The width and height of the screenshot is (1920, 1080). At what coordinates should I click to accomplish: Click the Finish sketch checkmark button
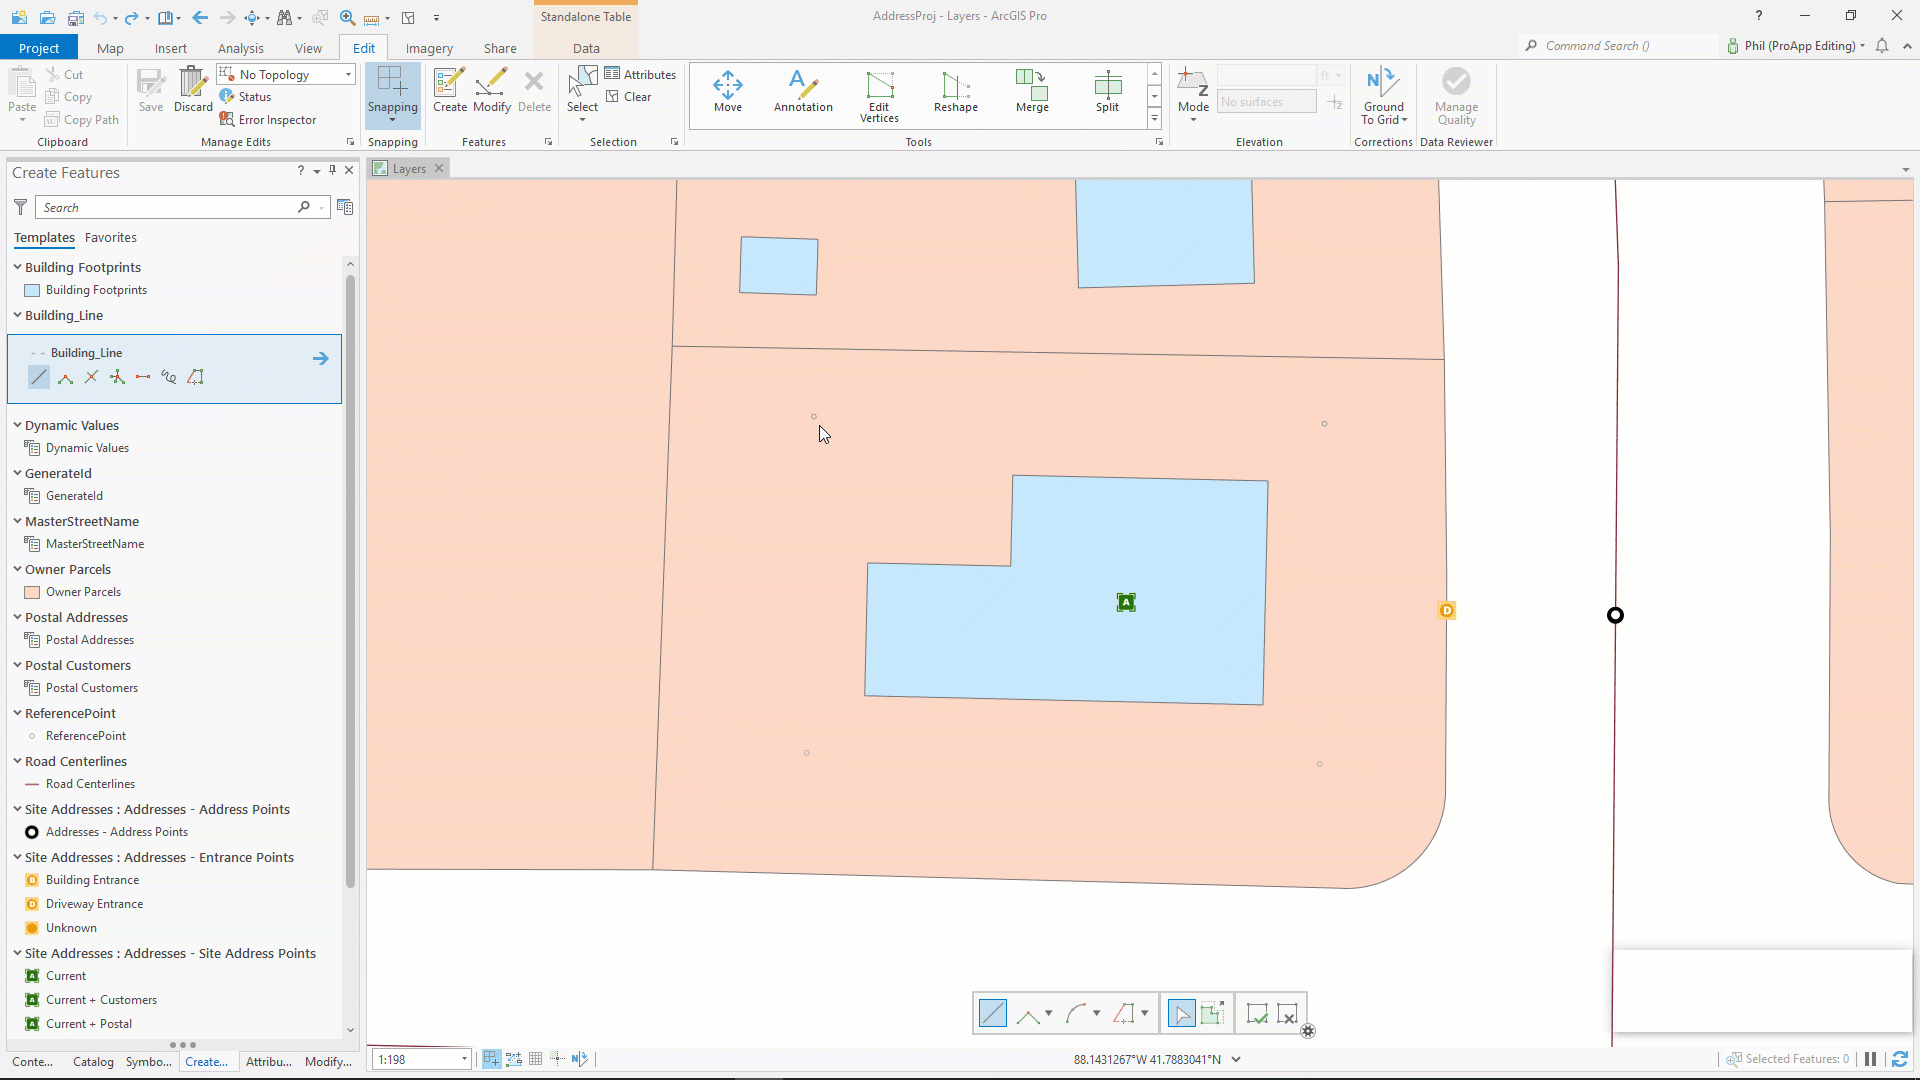point(1256,1013)
